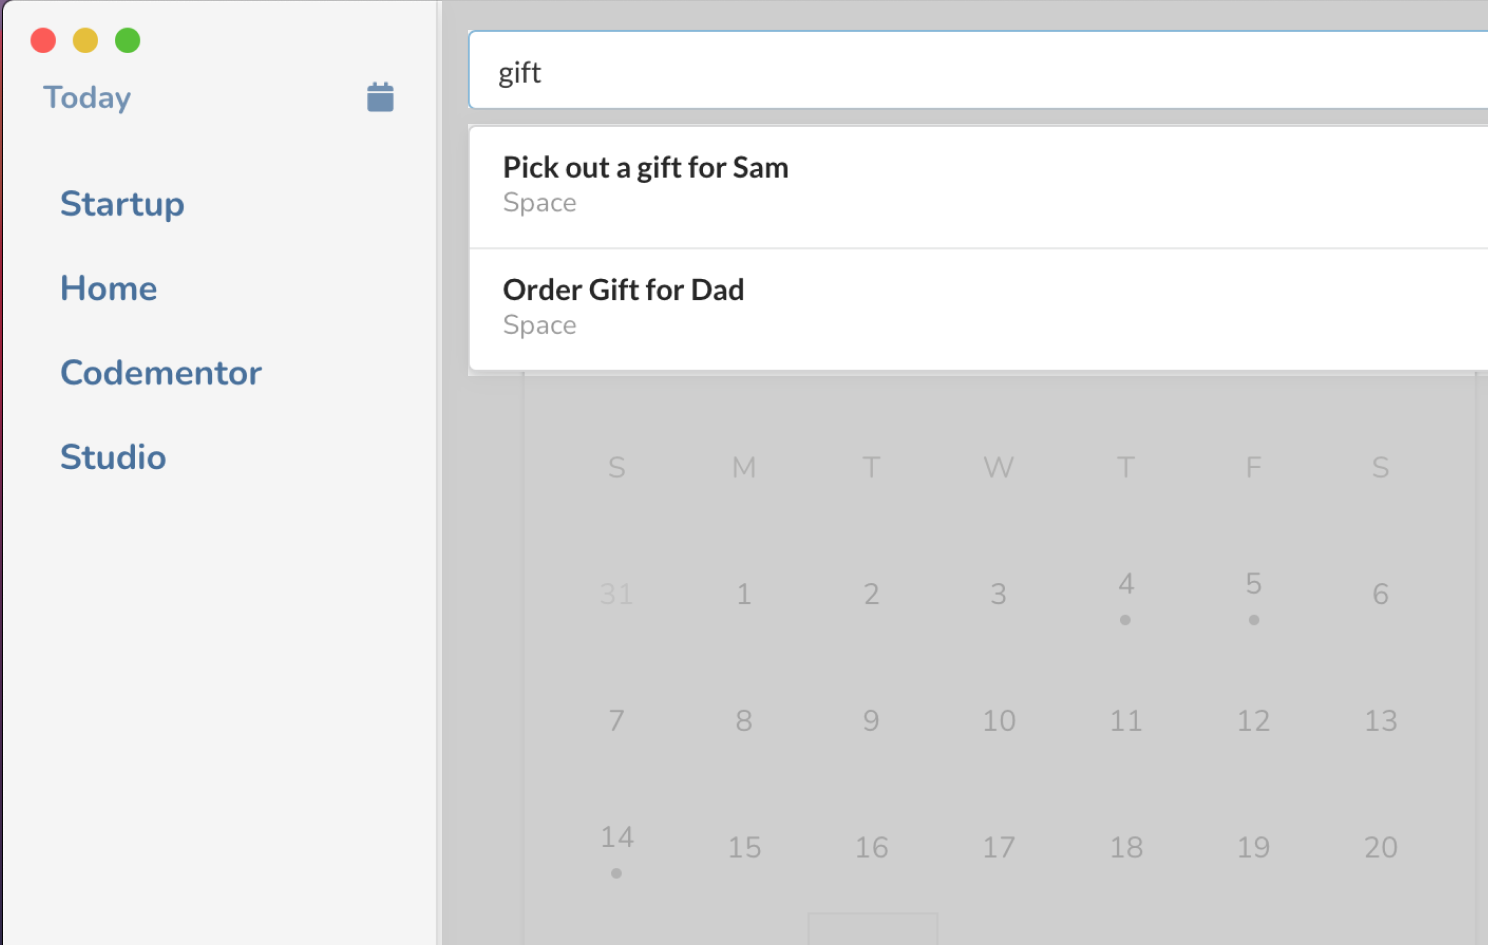Open the calendar icon beside Today

click(380, 97)
